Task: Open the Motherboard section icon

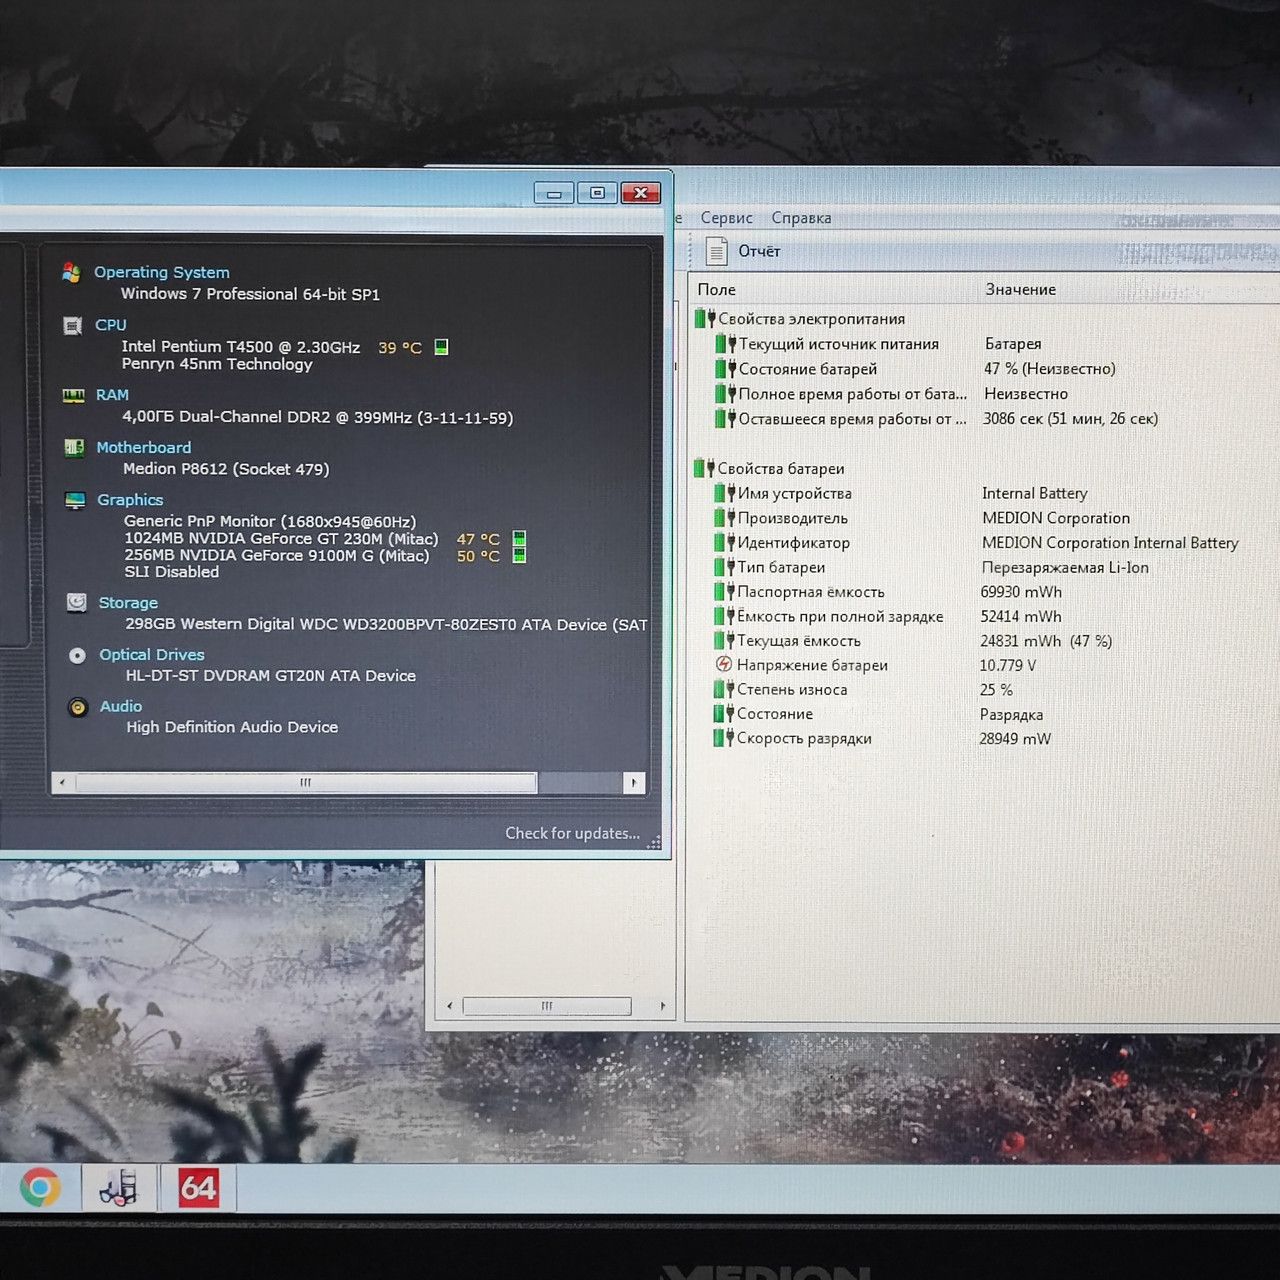Action: coord(74,448)
